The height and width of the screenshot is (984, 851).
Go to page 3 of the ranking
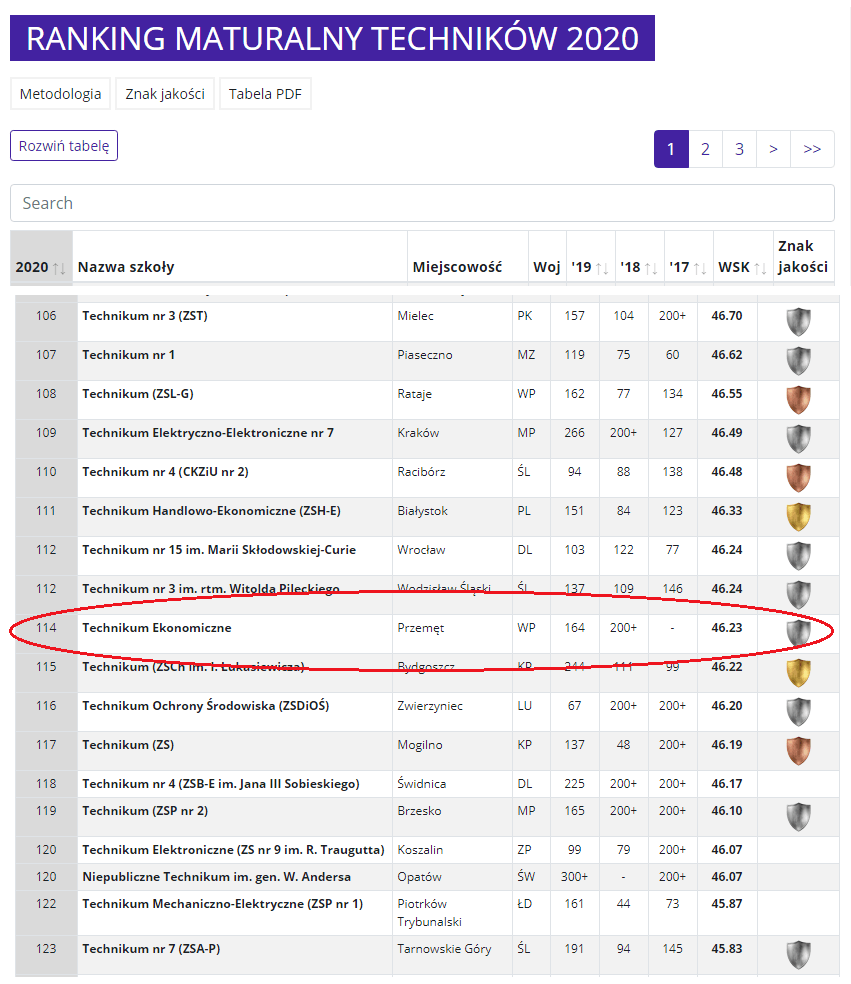pyautogui.click(x=739, y=149)
